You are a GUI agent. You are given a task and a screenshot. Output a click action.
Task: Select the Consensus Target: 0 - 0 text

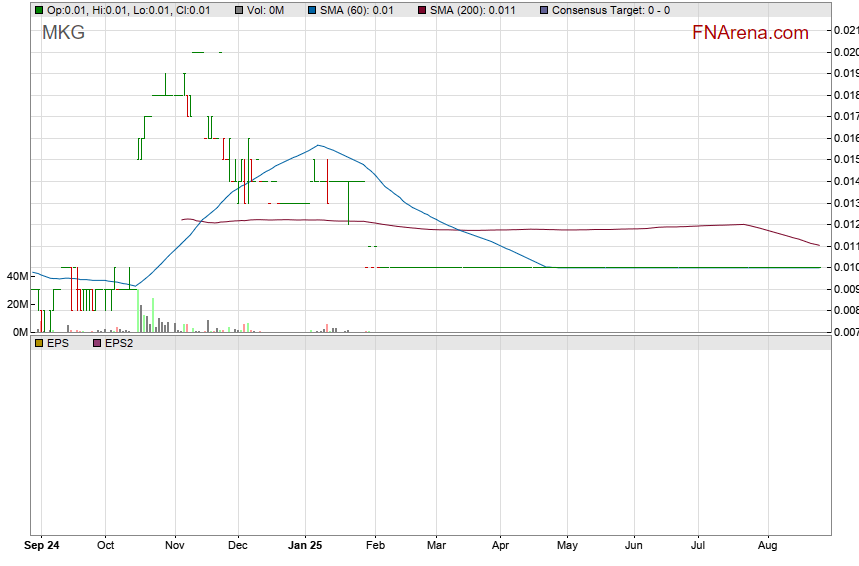[611, 10]
